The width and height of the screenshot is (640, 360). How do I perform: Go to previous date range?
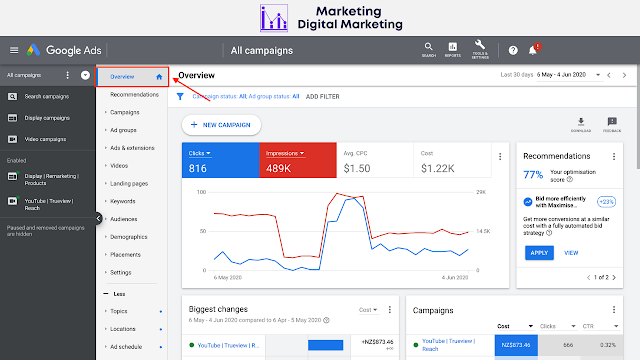609,75
